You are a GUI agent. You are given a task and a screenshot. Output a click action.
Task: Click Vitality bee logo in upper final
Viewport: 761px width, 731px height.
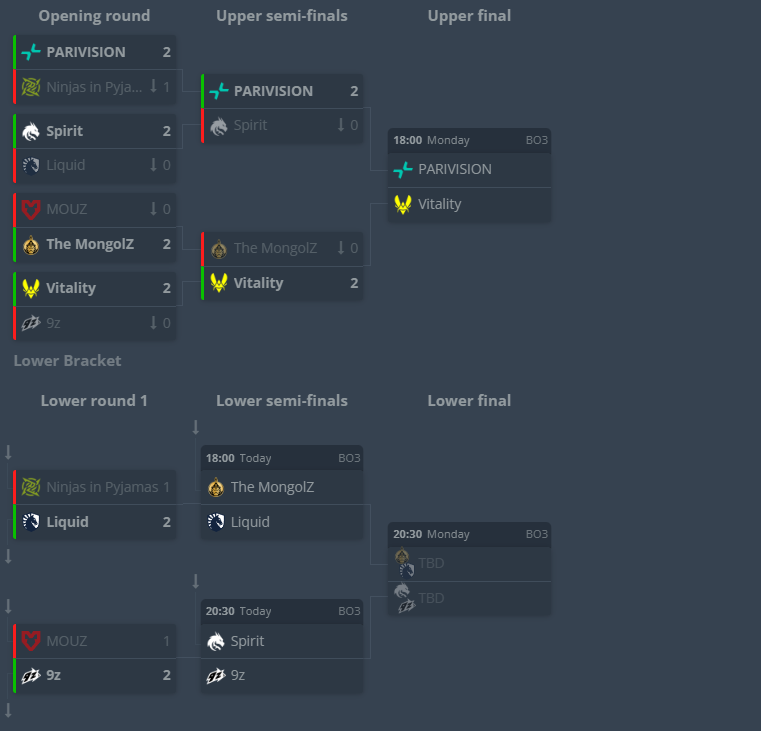point(403,204)
